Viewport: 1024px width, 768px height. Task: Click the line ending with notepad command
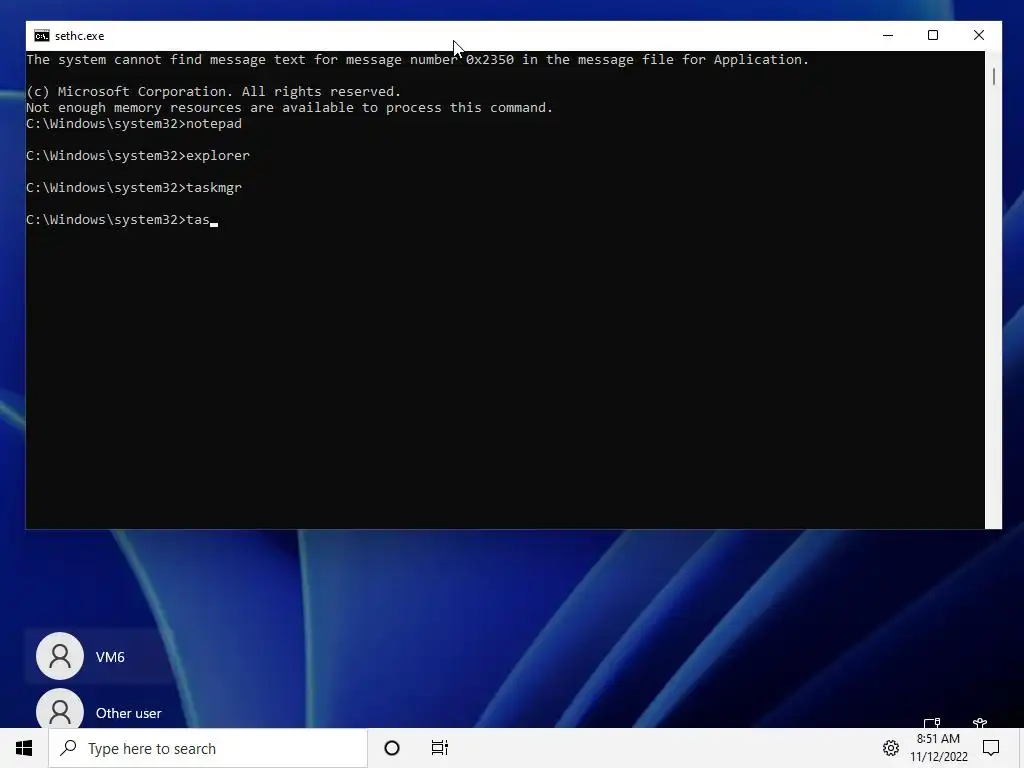pos(134,123)
